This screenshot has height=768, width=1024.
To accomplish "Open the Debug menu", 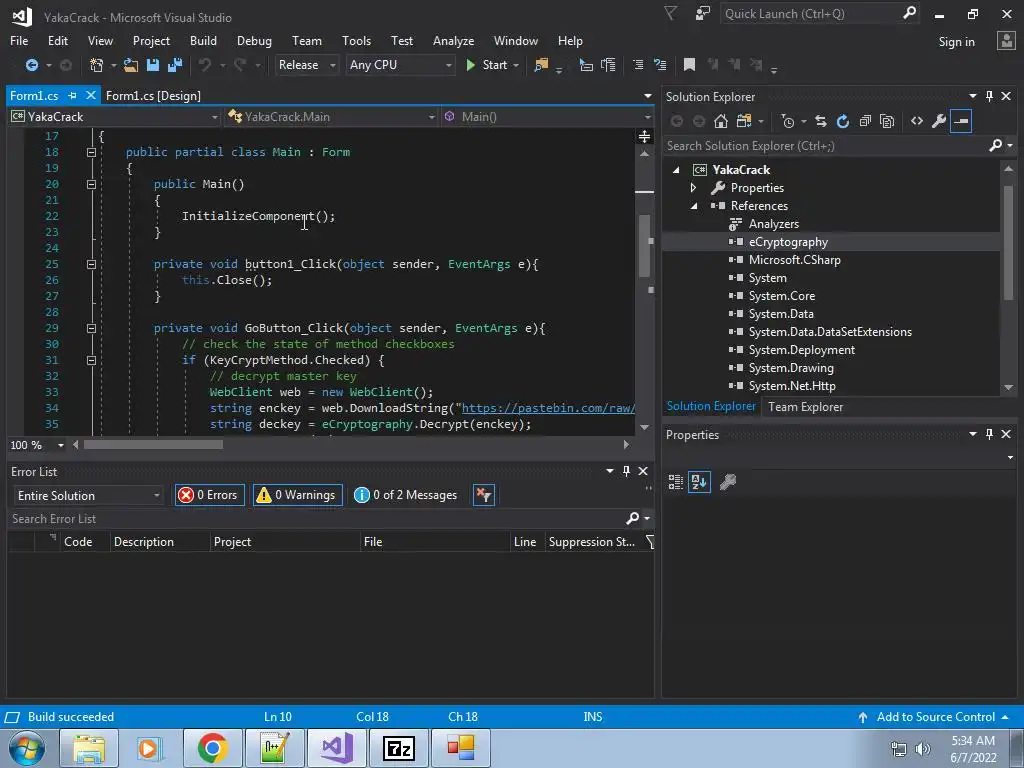I will pos(254,40).
